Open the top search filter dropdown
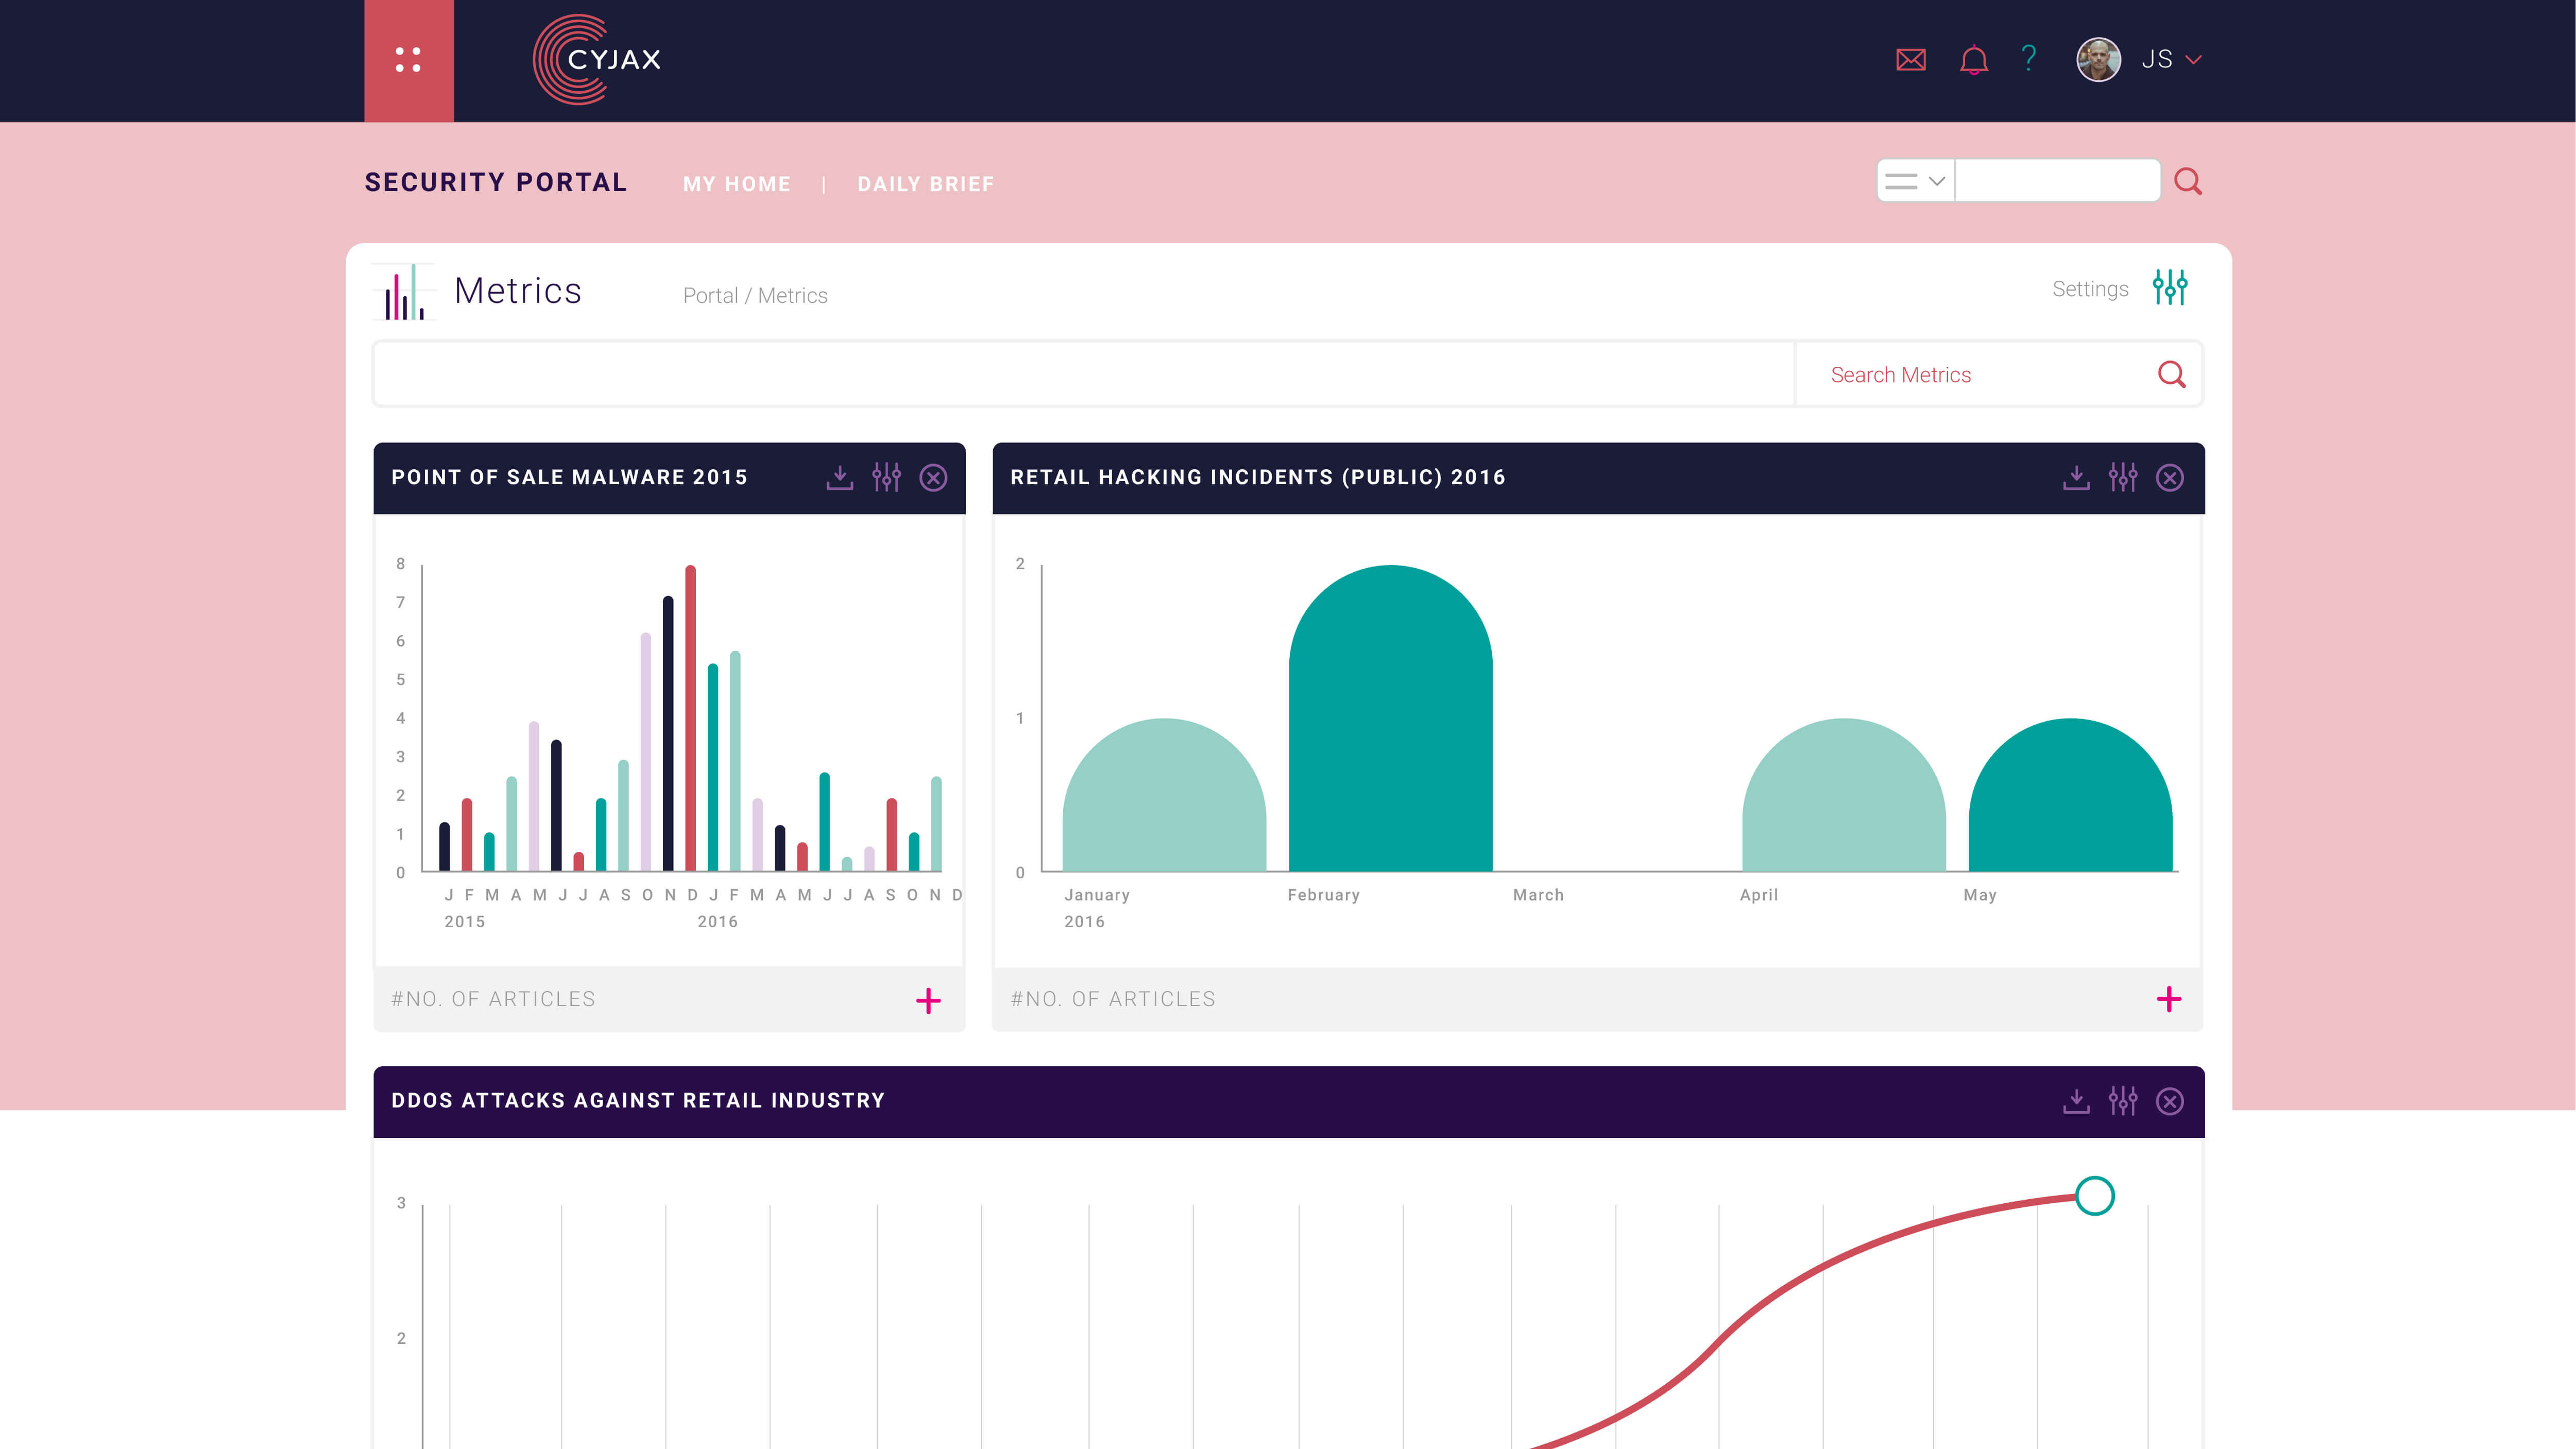This screenshot has width=2576, height=1449. click(1915, 181)
